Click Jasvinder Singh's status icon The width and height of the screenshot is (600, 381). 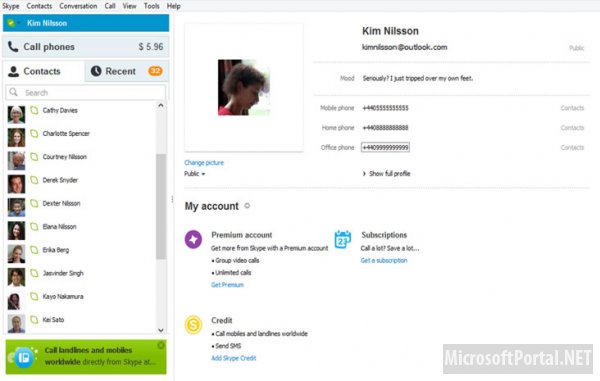tap(34, 273)
